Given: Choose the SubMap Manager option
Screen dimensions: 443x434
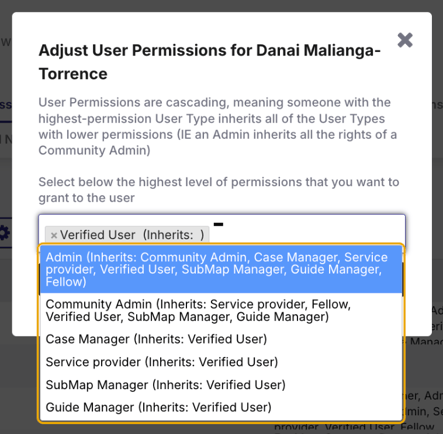Looking at the screenshot, I should pyautogui.click(x=221, y=385).
